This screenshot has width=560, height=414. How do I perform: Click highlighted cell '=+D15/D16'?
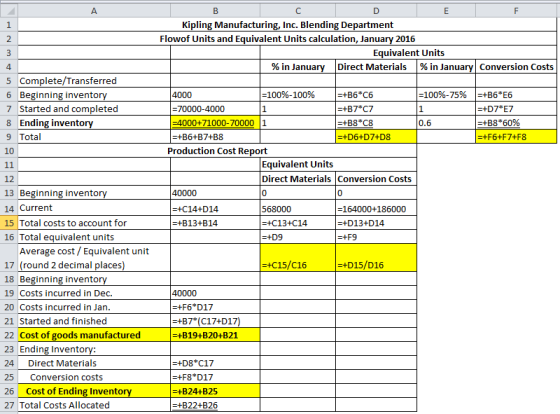(x=376, y=258)
